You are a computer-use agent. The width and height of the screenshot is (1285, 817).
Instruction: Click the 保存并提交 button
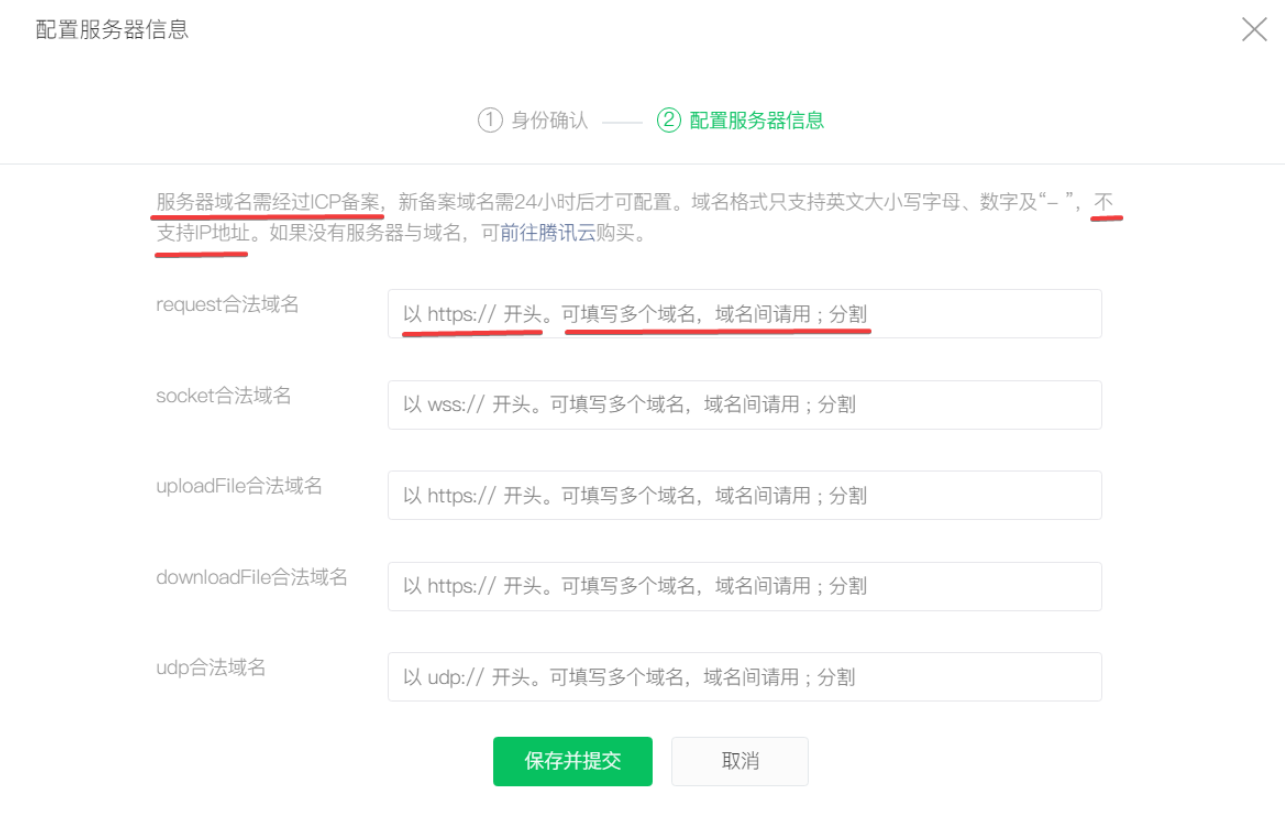(572, 761)
